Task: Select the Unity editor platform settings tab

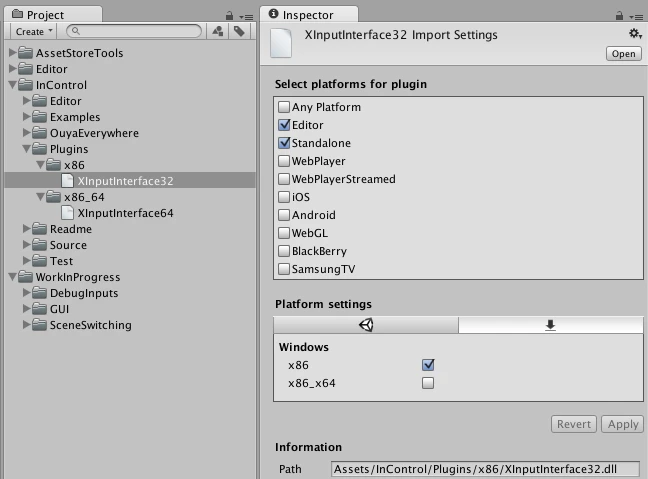Action: (366, 325)
